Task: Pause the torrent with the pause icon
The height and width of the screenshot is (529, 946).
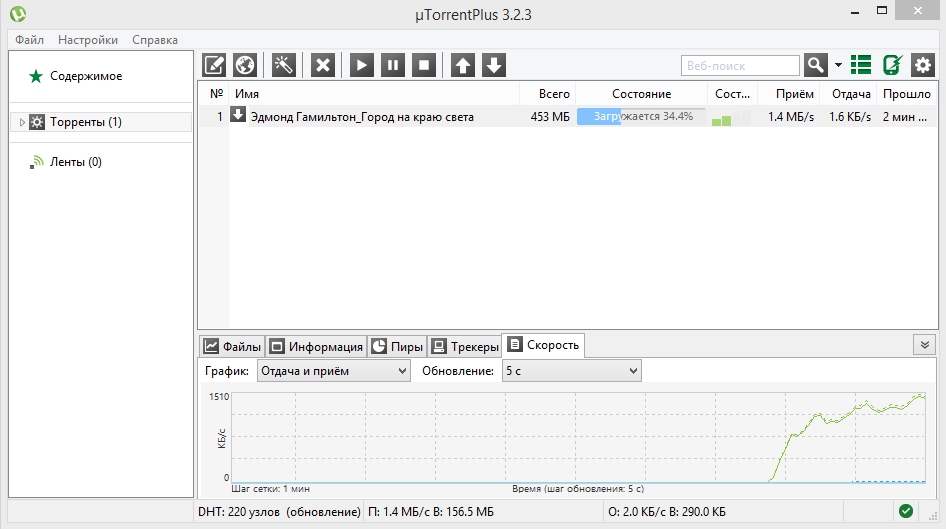Action: (x=393, y=65)
